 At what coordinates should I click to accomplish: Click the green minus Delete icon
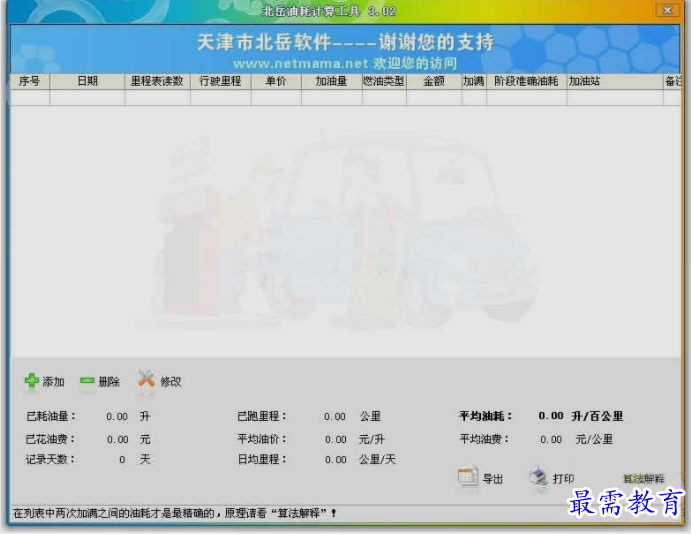[87, 380]
